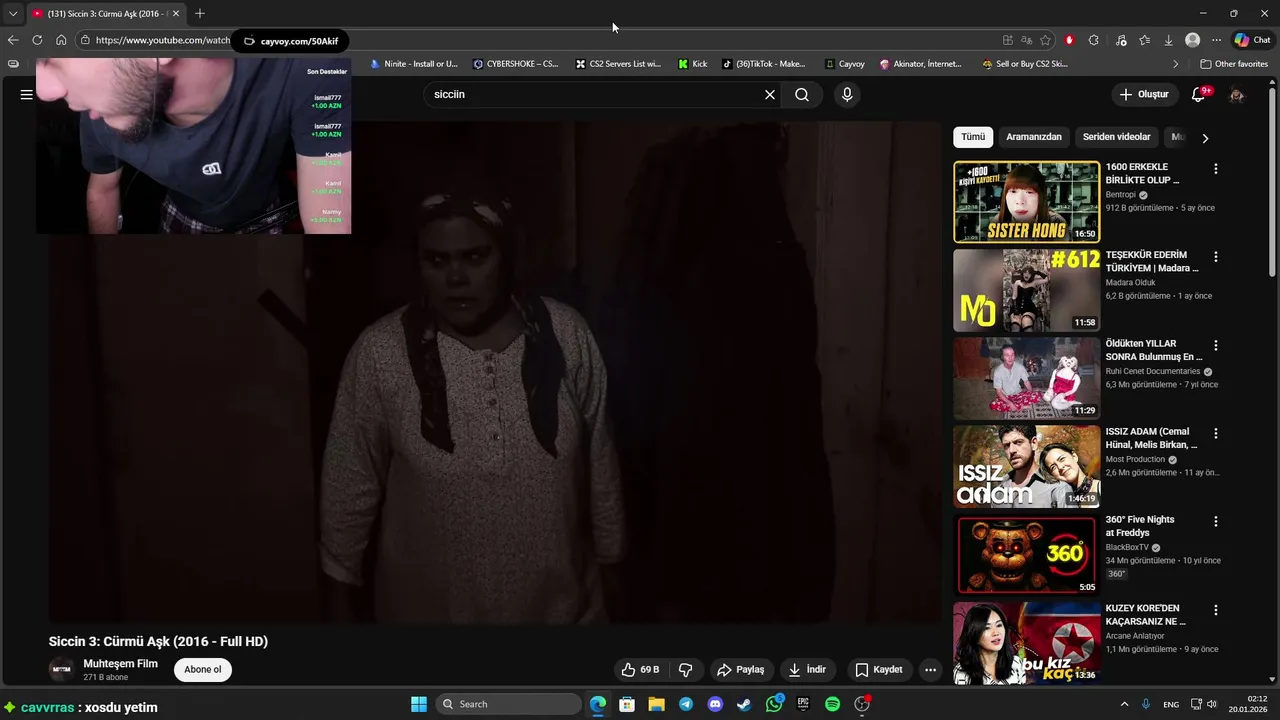Open Kick bookmark
This screenshot has width=1280, height=720.
point(692,64)
